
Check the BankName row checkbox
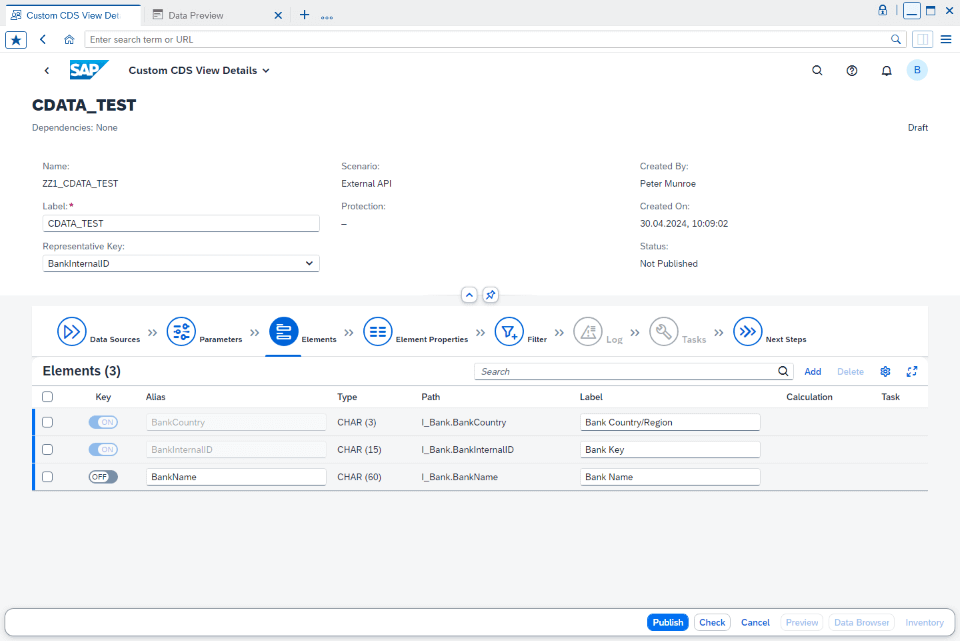pyautogui.click(x=45, y=477)
